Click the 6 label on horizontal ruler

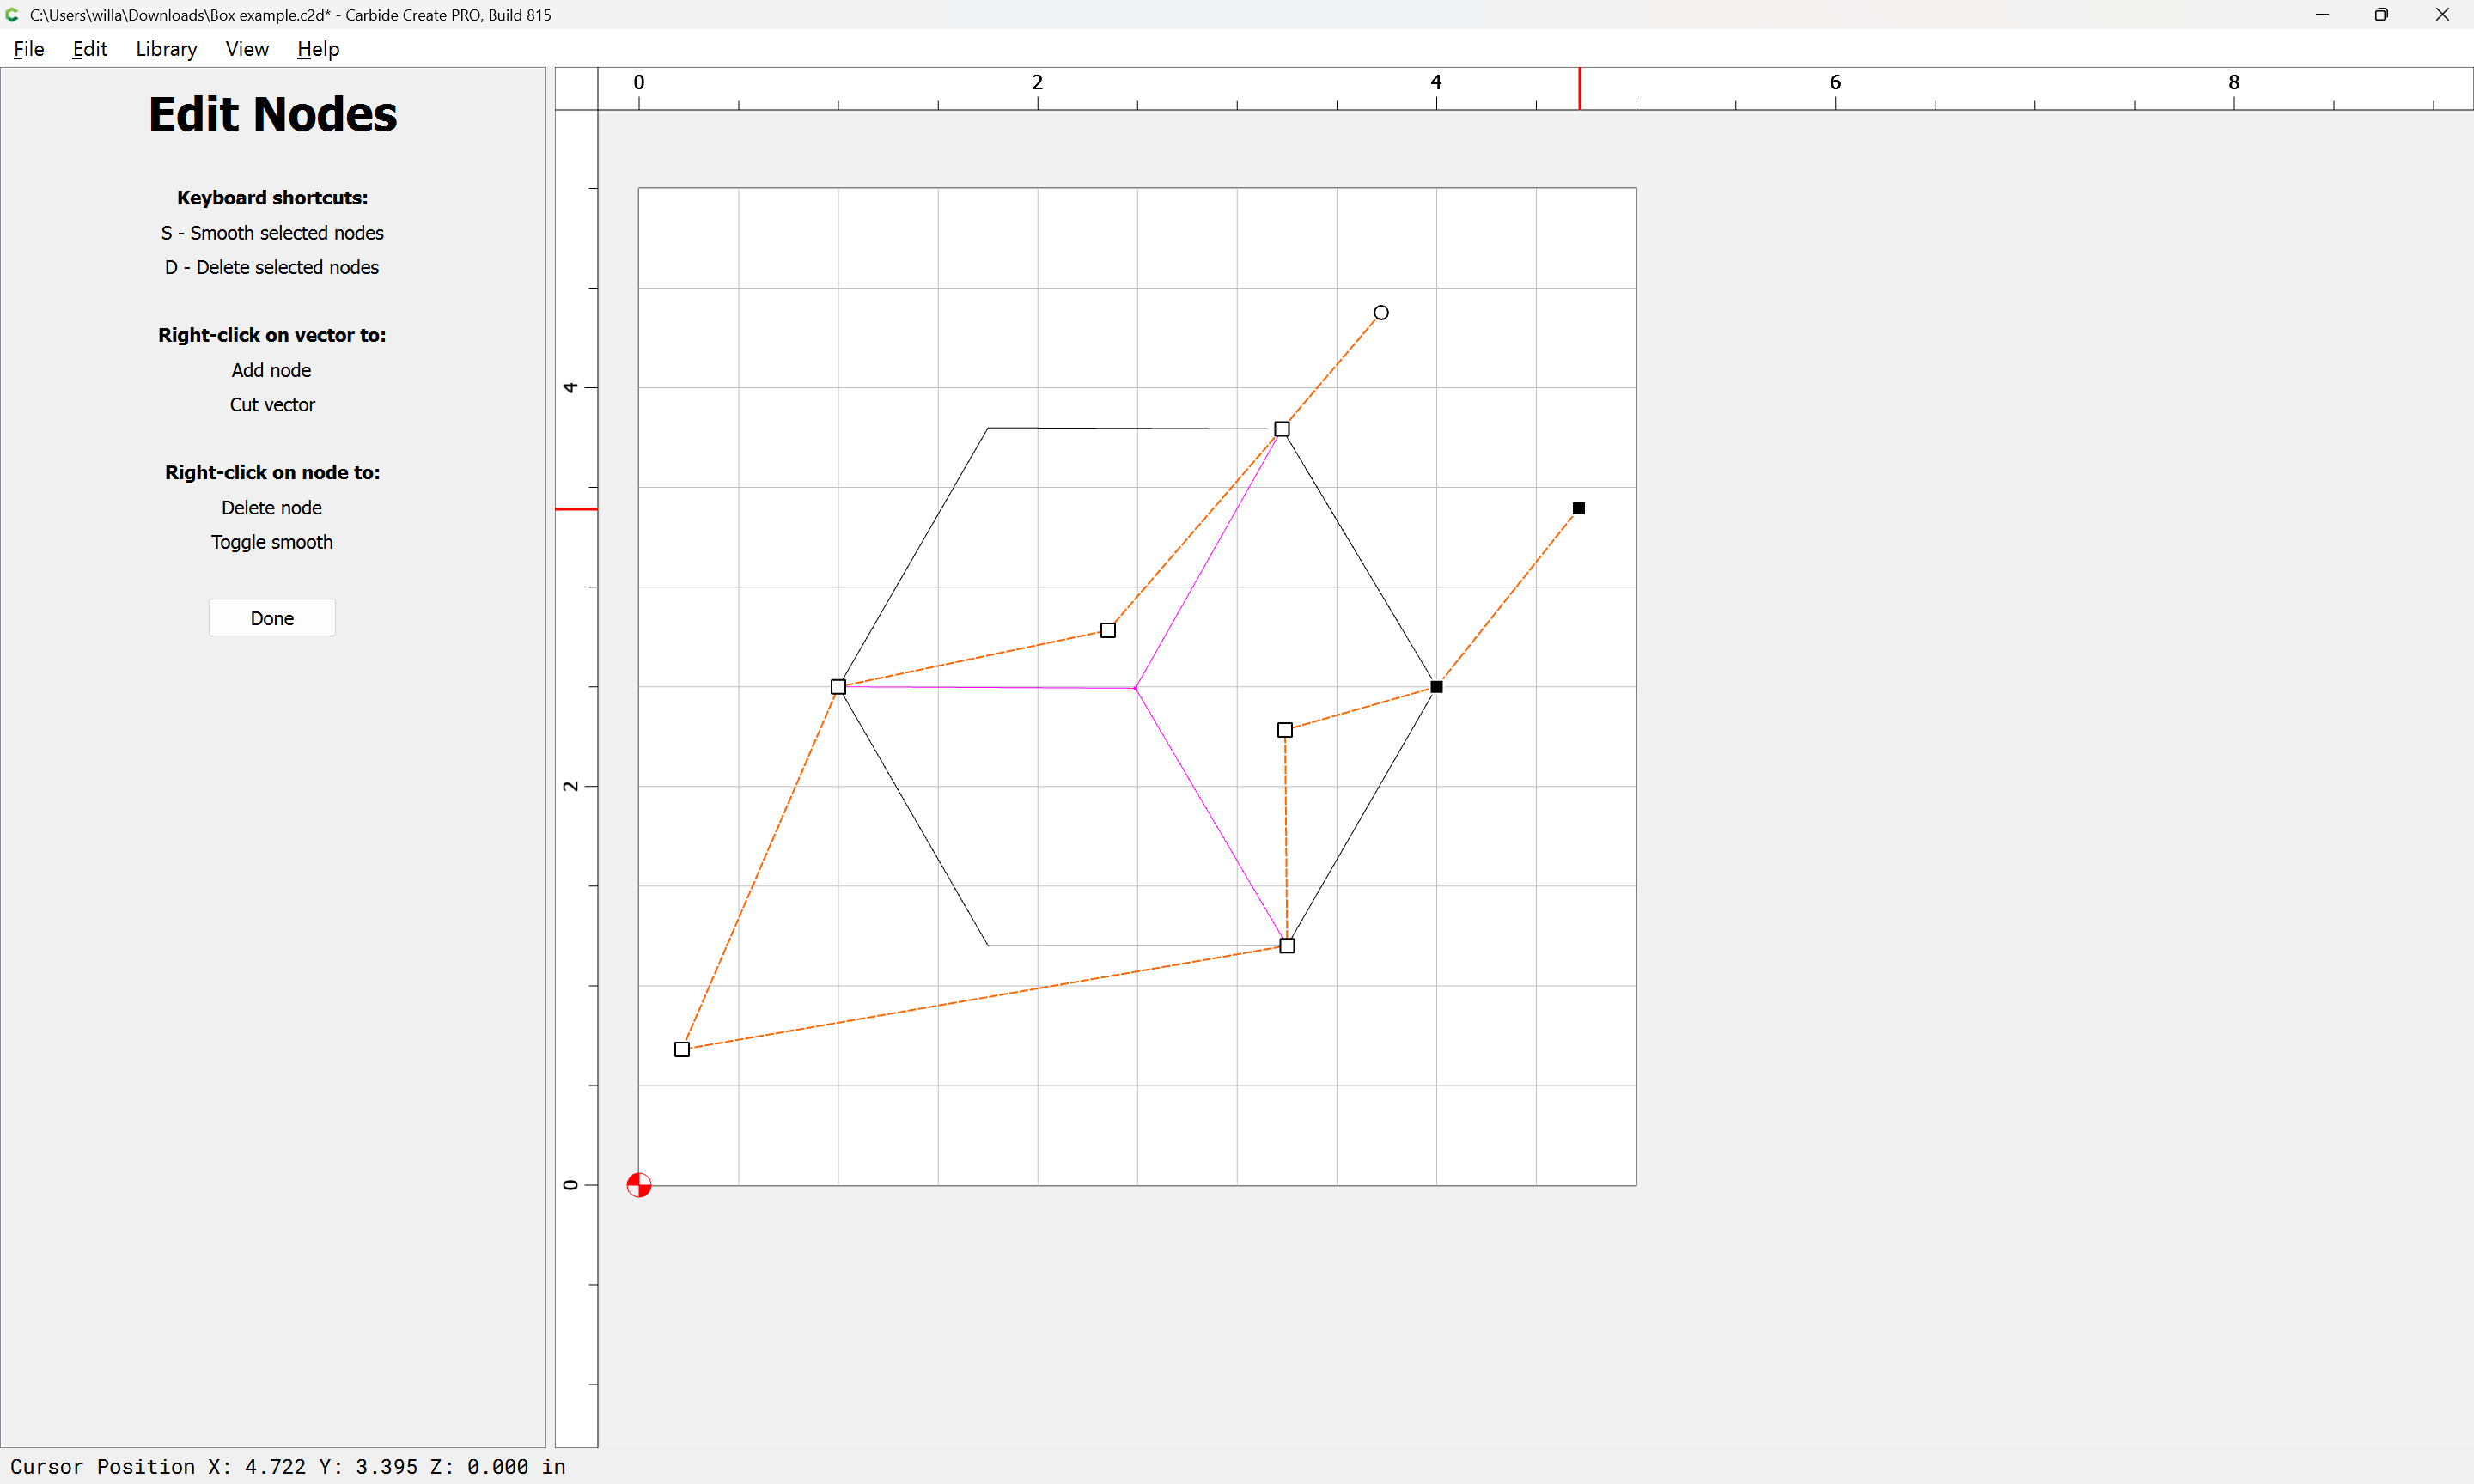click(x=1835, y=82)
